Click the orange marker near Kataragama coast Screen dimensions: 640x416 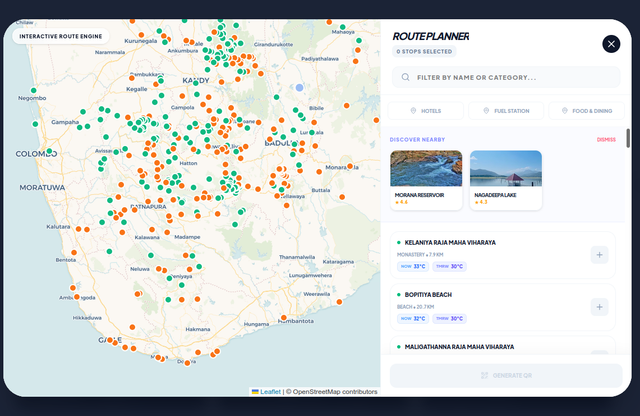coord(339,302)
